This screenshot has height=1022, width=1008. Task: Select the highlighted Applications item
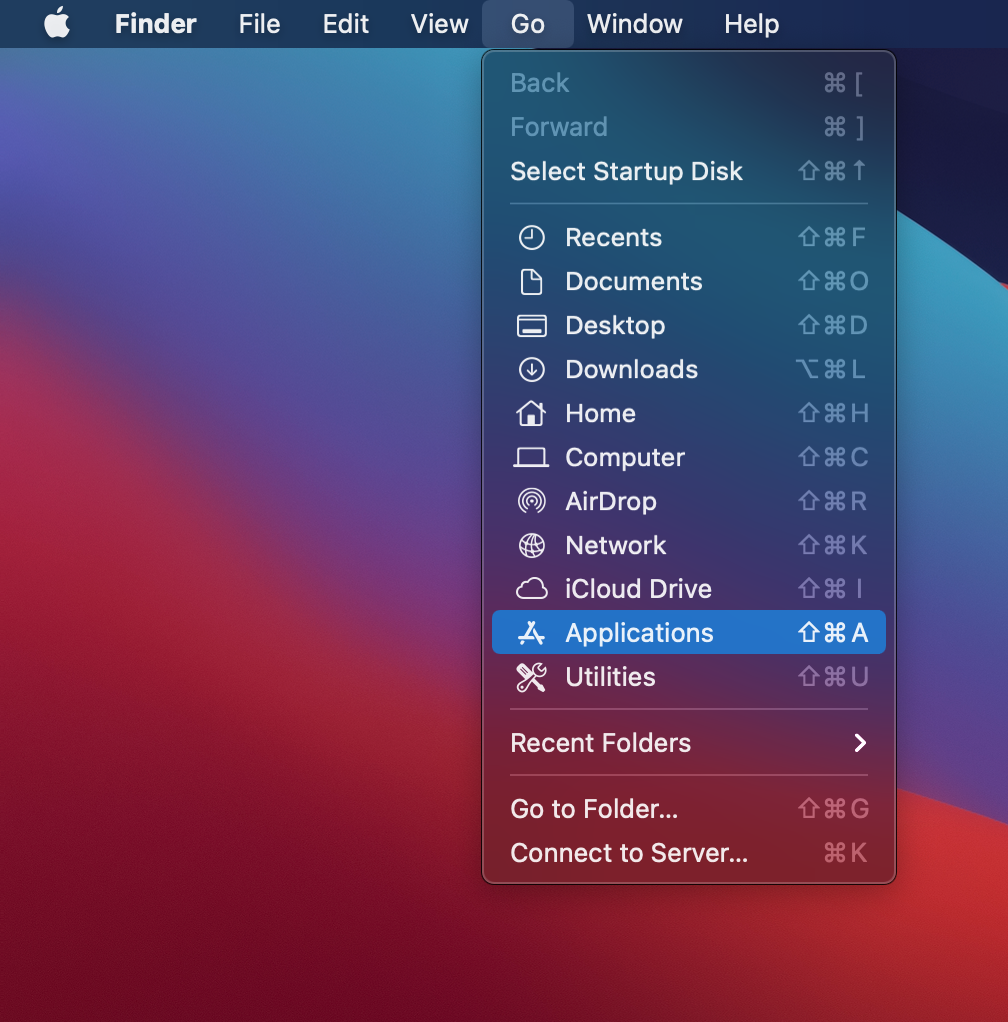point(689,632)
